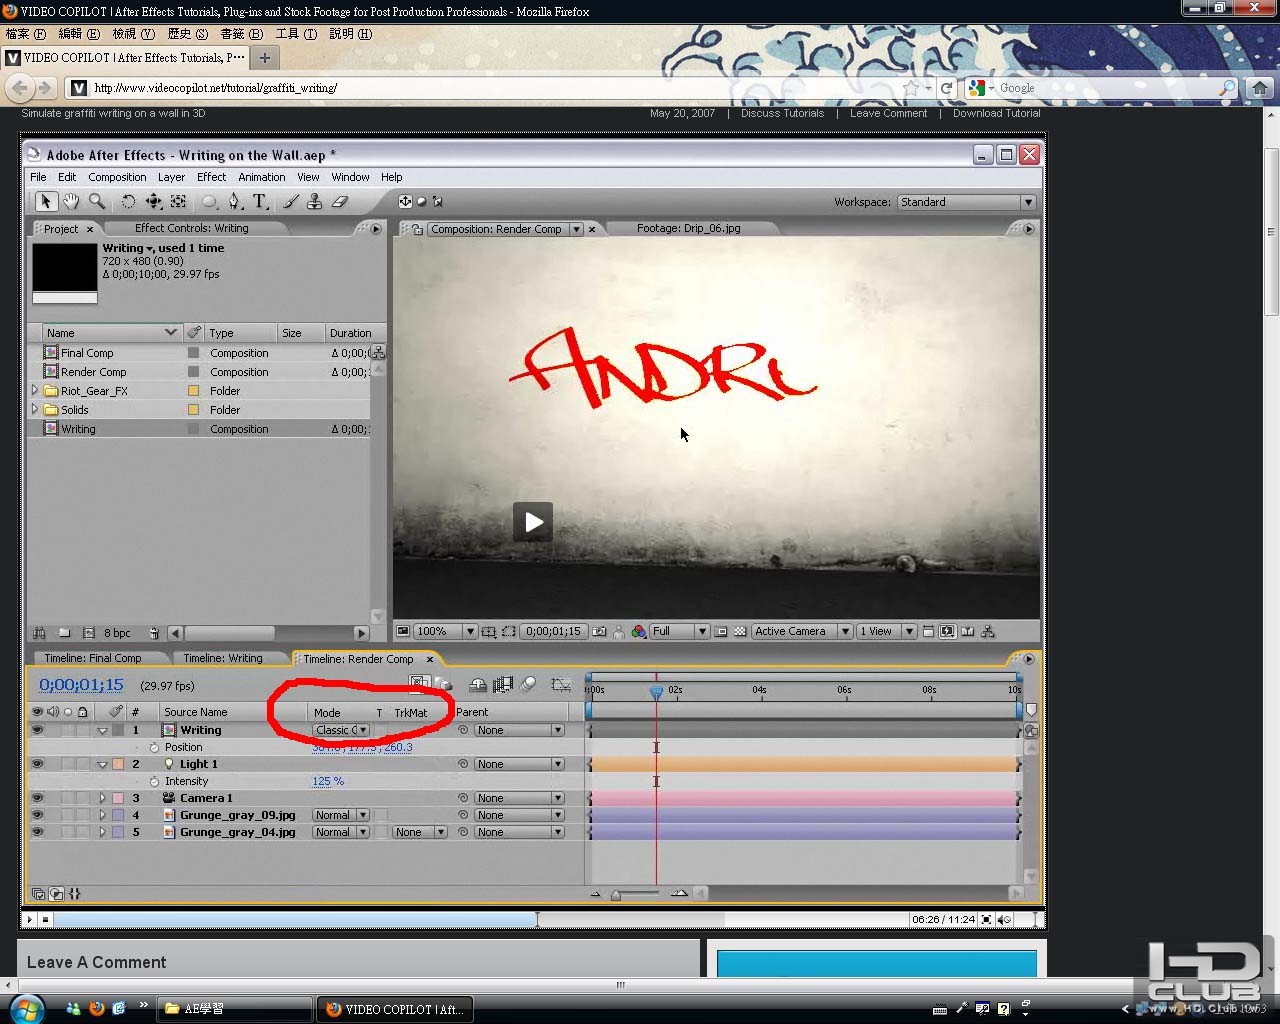The height and width of the screenshot is (1024, 1280).
Task: Open the Effect menu
Action: click(x=211, y=177)
